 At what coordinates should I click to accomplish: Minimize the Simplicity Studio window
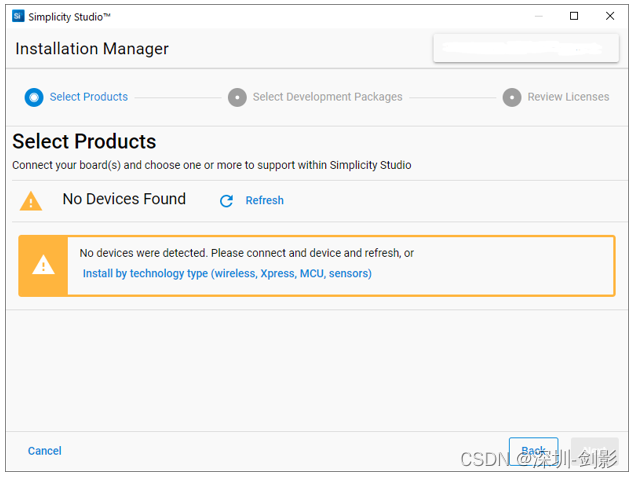(538, 16)
